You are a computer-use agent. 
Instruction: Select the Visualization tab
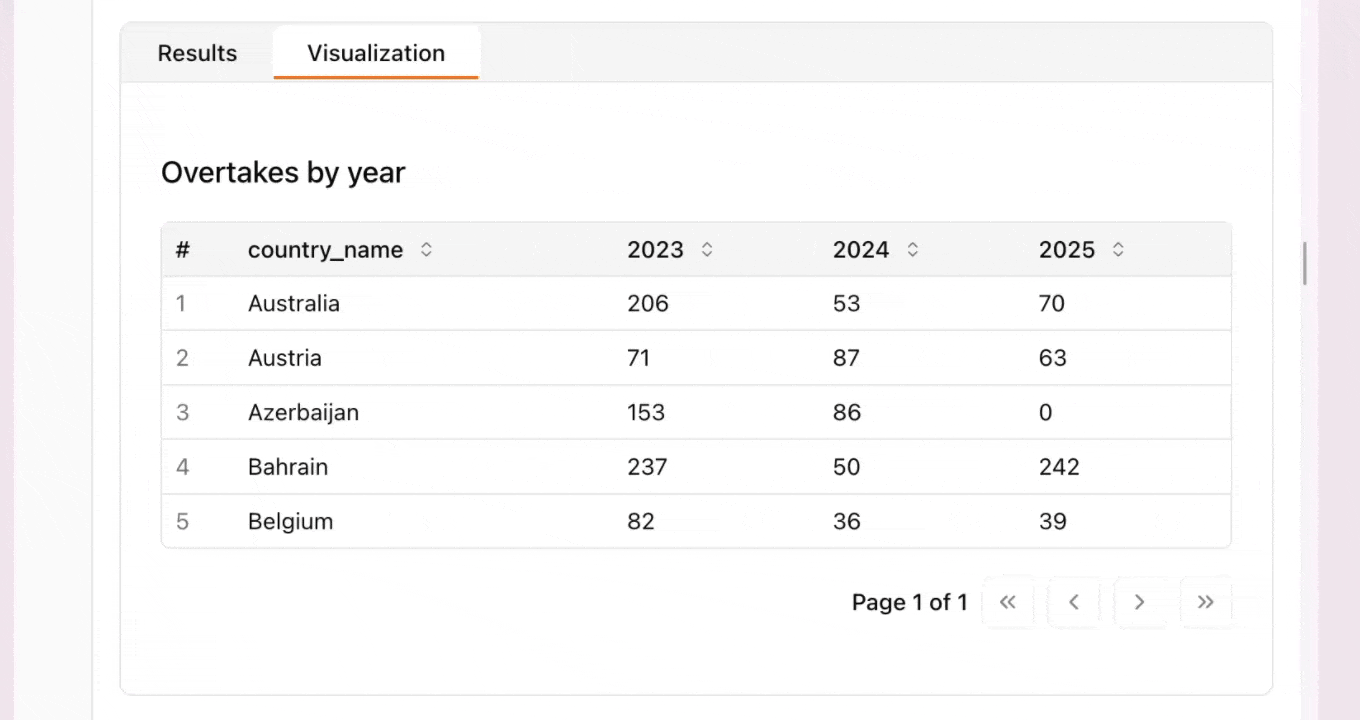[376, 52]
